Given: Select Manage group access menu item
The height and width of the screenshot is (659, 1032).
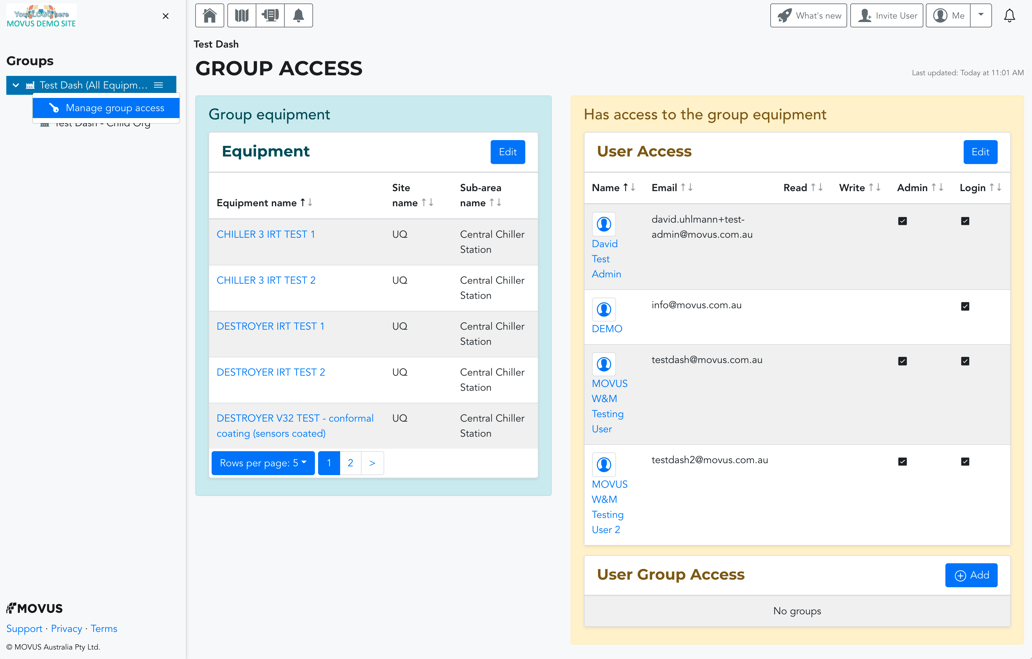Looking at the screenshot, I should (106, 108).
